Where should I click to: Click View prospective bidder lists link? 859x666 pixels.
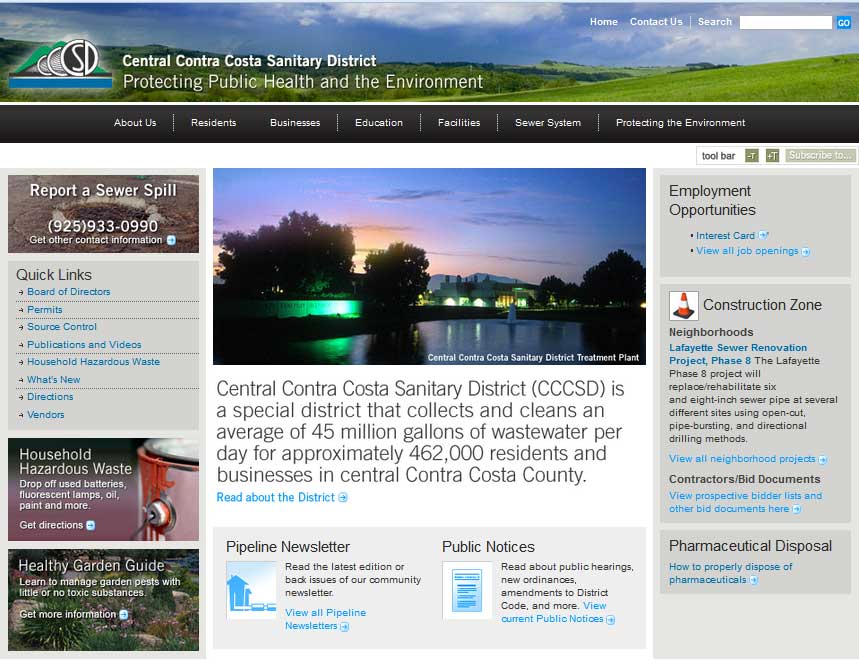click(745, 502)
